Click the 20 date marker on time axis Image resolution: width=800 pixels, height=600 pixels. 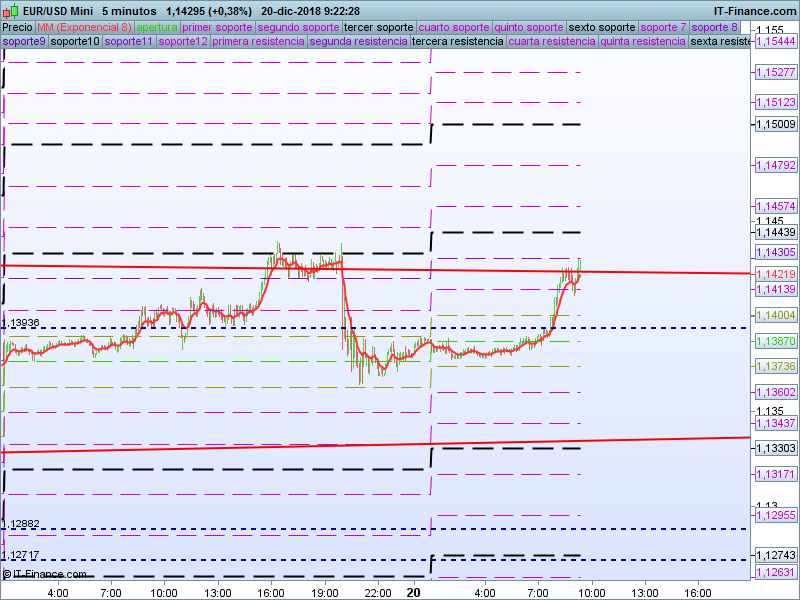tap(413, 592)
